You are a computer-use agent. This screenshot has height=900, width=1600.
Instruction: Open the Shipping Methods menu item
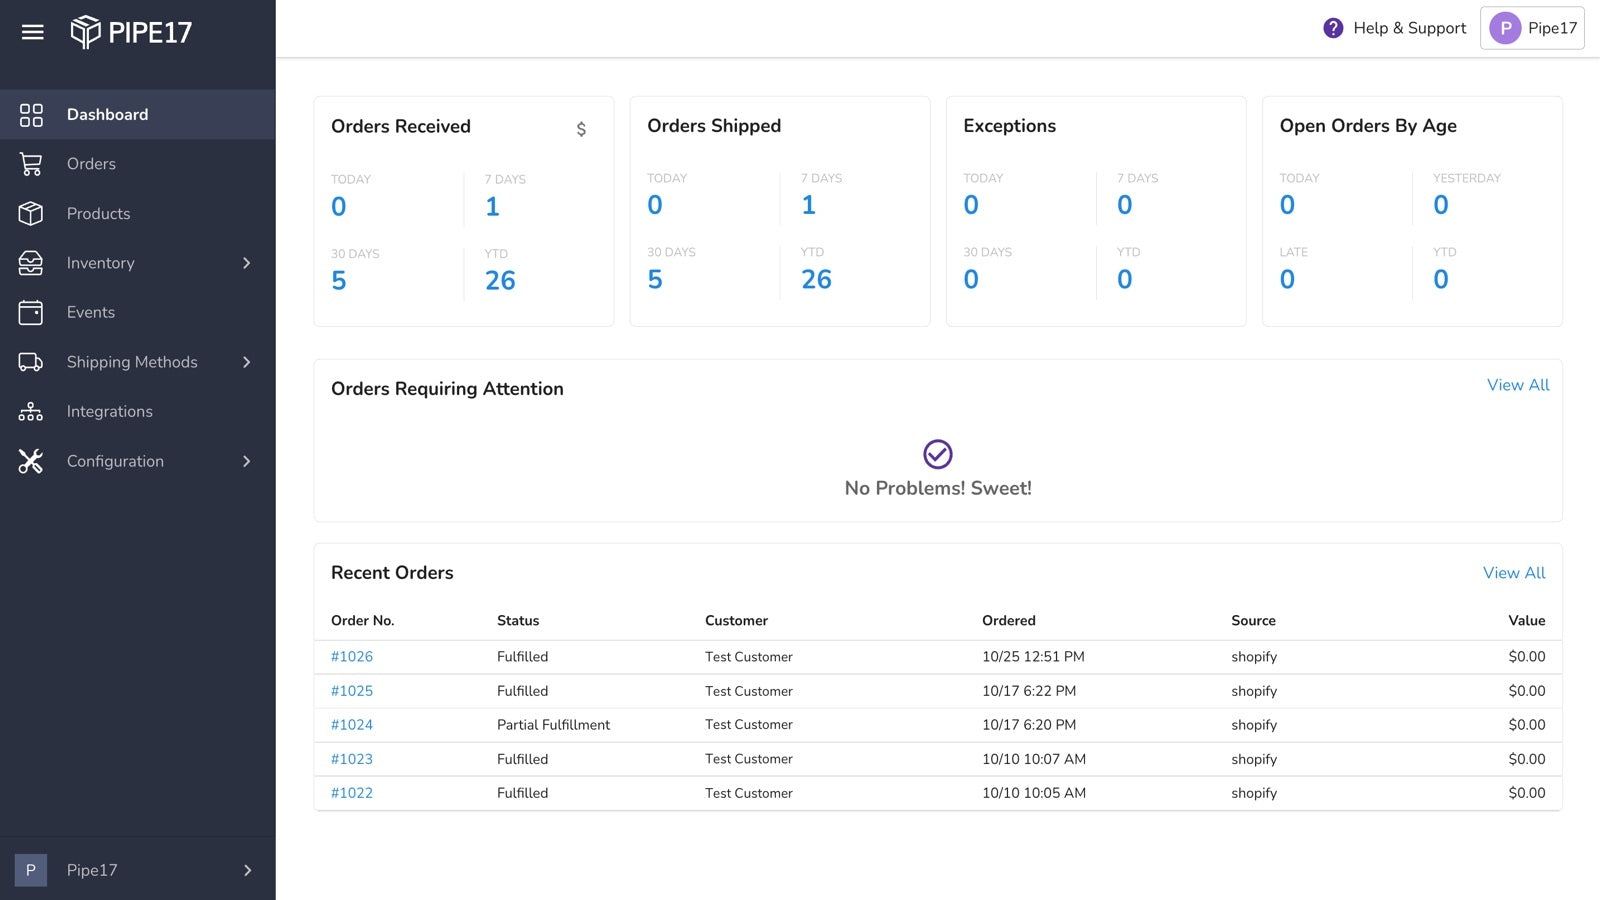(x=132, y=362)
